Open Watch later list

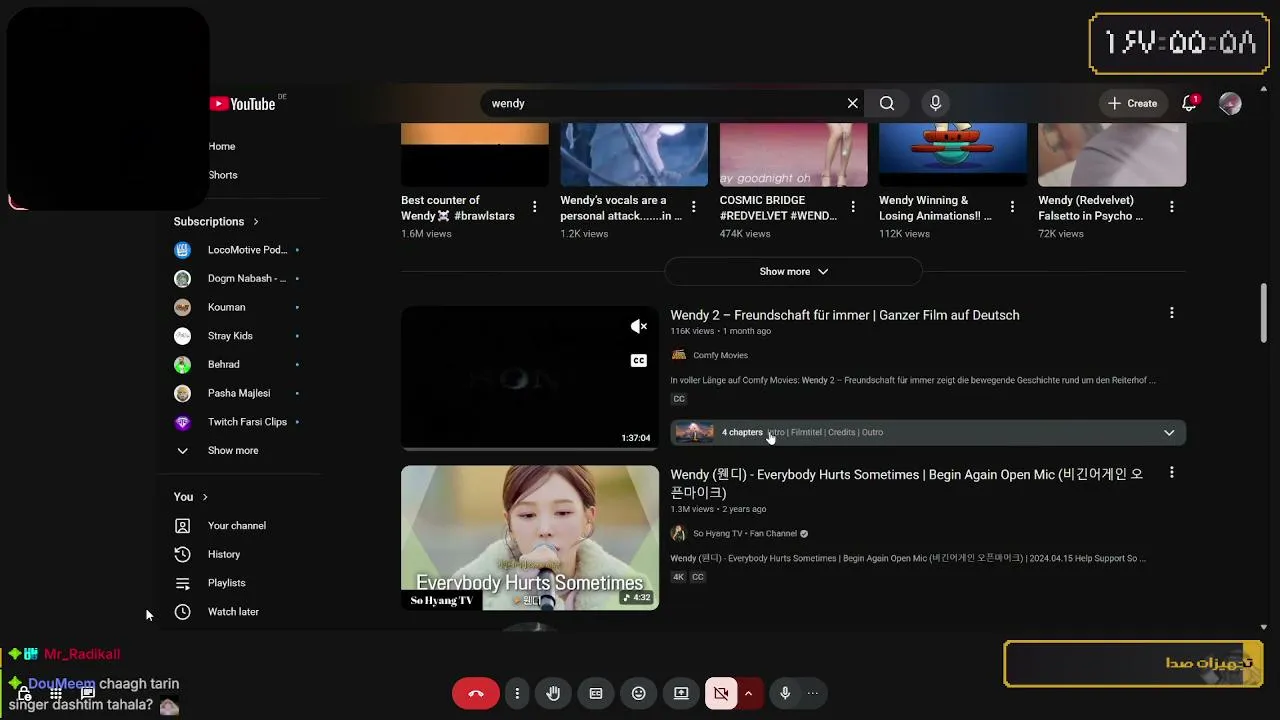[216, 612]
